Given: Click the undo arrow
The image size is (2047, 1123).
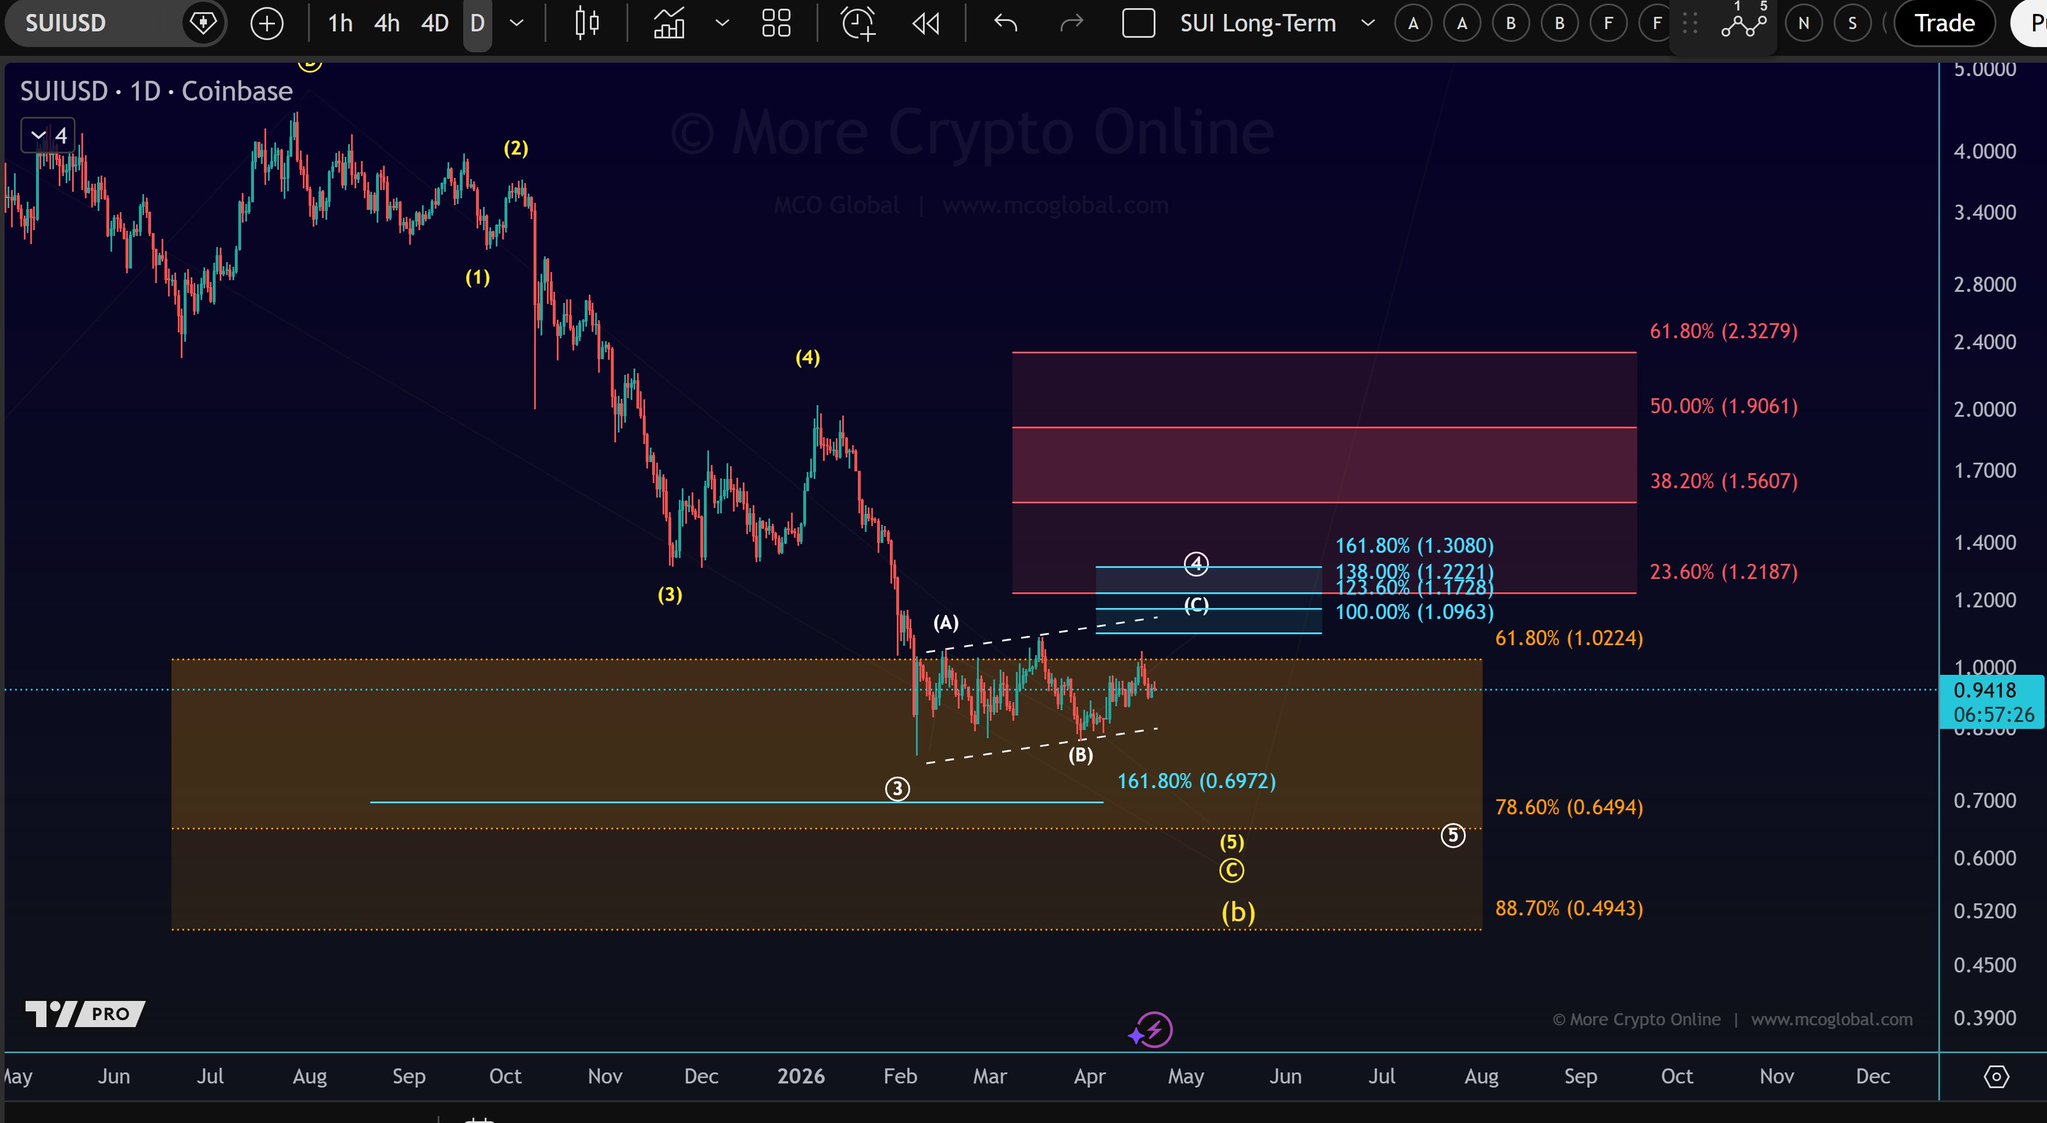Looking at the screenshot, I should point(1005,23).
